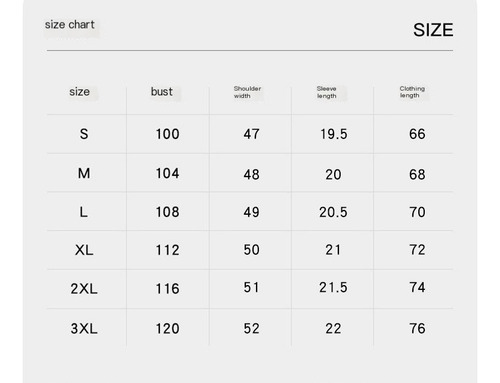Select the 3XL size row label
The height and width of the screenshot is (383, 500).
pos(84,329)
